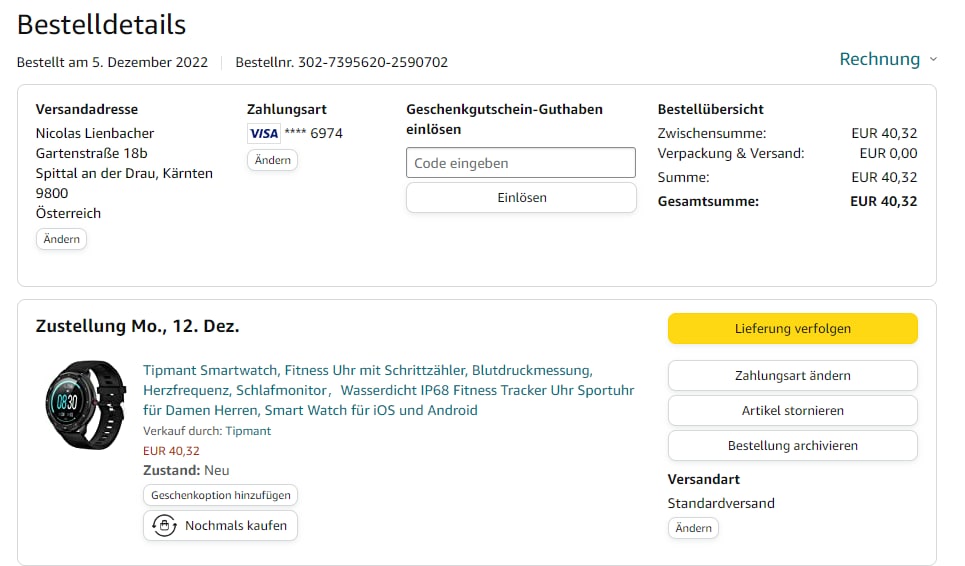The width and height of the screenshot is (965, 566).
Task: Track delivery with Lieferung verfolgen
Action: pyautogui.click(x=792, y=328)
